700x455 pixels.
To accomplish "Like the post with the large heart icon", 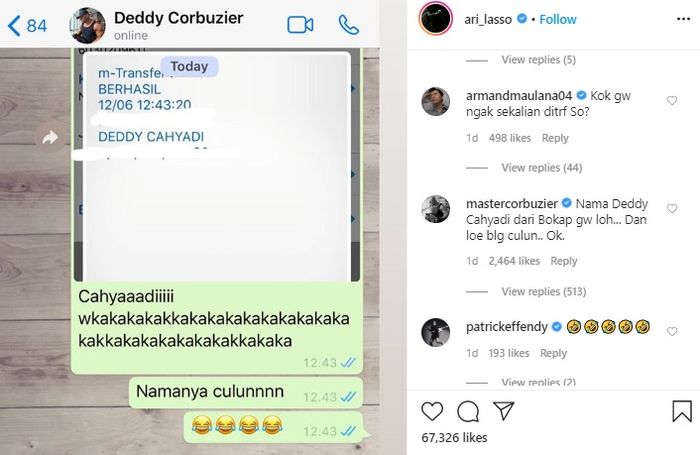I will tap(432, 411).
